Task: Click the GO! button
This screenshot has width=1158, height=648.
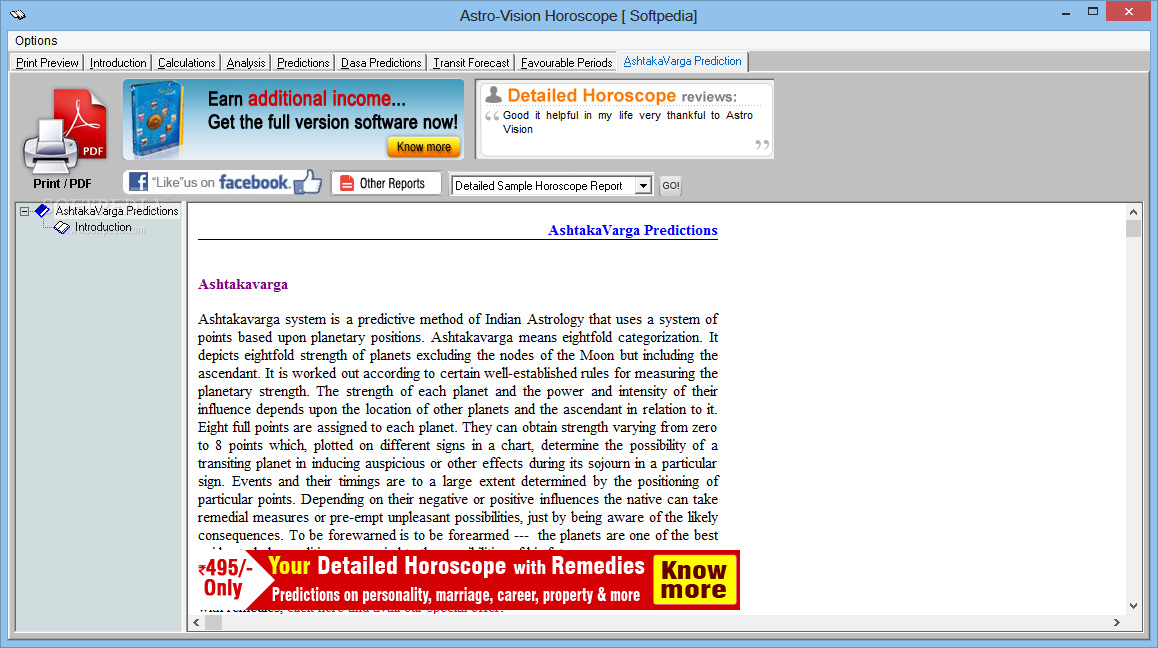Action: click(x=671, y=185)
